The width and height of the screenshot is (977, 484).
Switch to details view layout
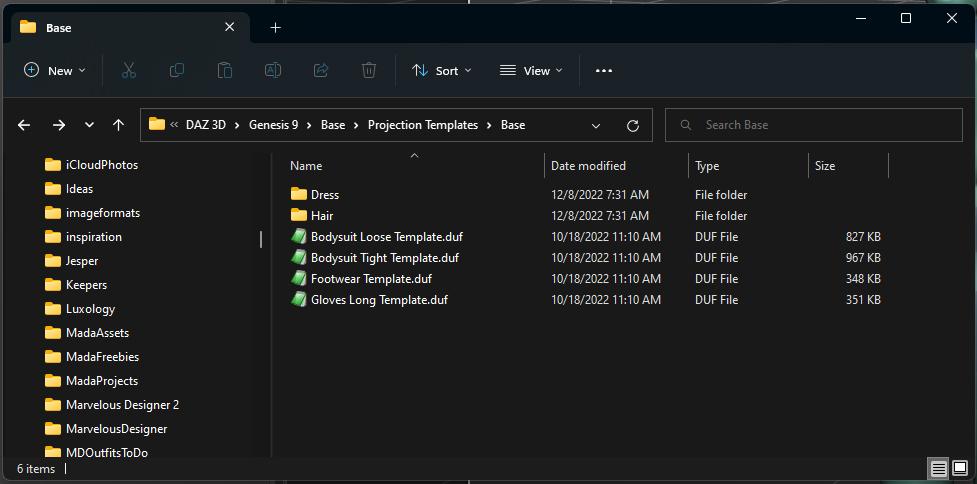[938, 468]
